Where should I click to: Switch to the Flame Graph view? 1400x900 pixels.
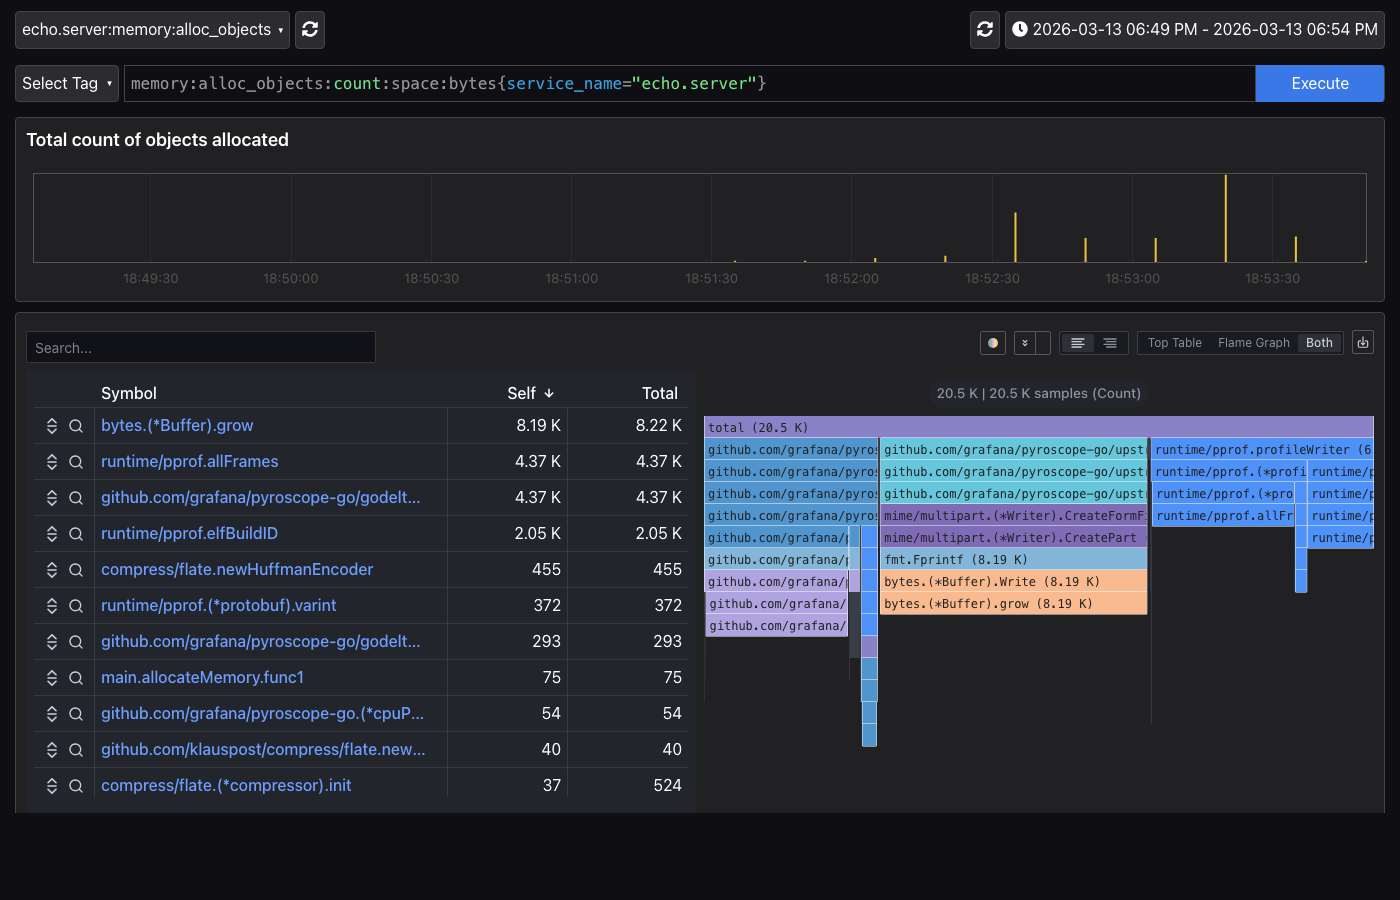click(x=1253, y=343)
